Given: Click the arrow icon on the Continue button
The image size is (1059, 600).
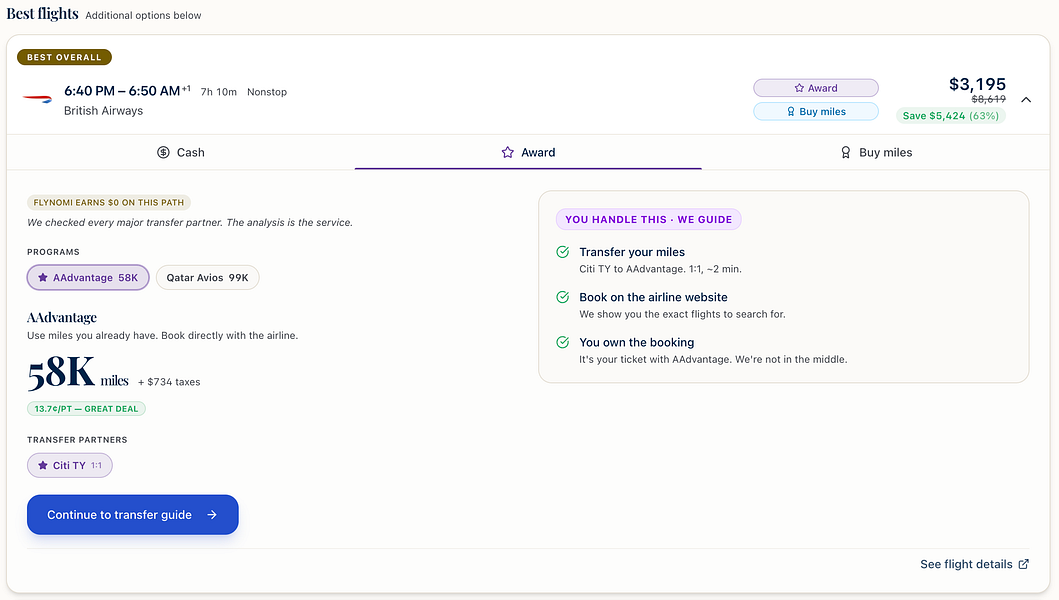Looking at the screenshot, I should (x=212, y=515).
